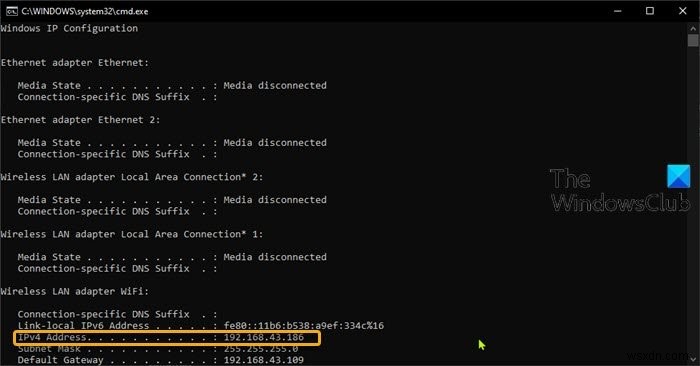Click the IPv4 address 192.168.43.186
Viewport: 700px width, 366px height.
pos(264,337)
